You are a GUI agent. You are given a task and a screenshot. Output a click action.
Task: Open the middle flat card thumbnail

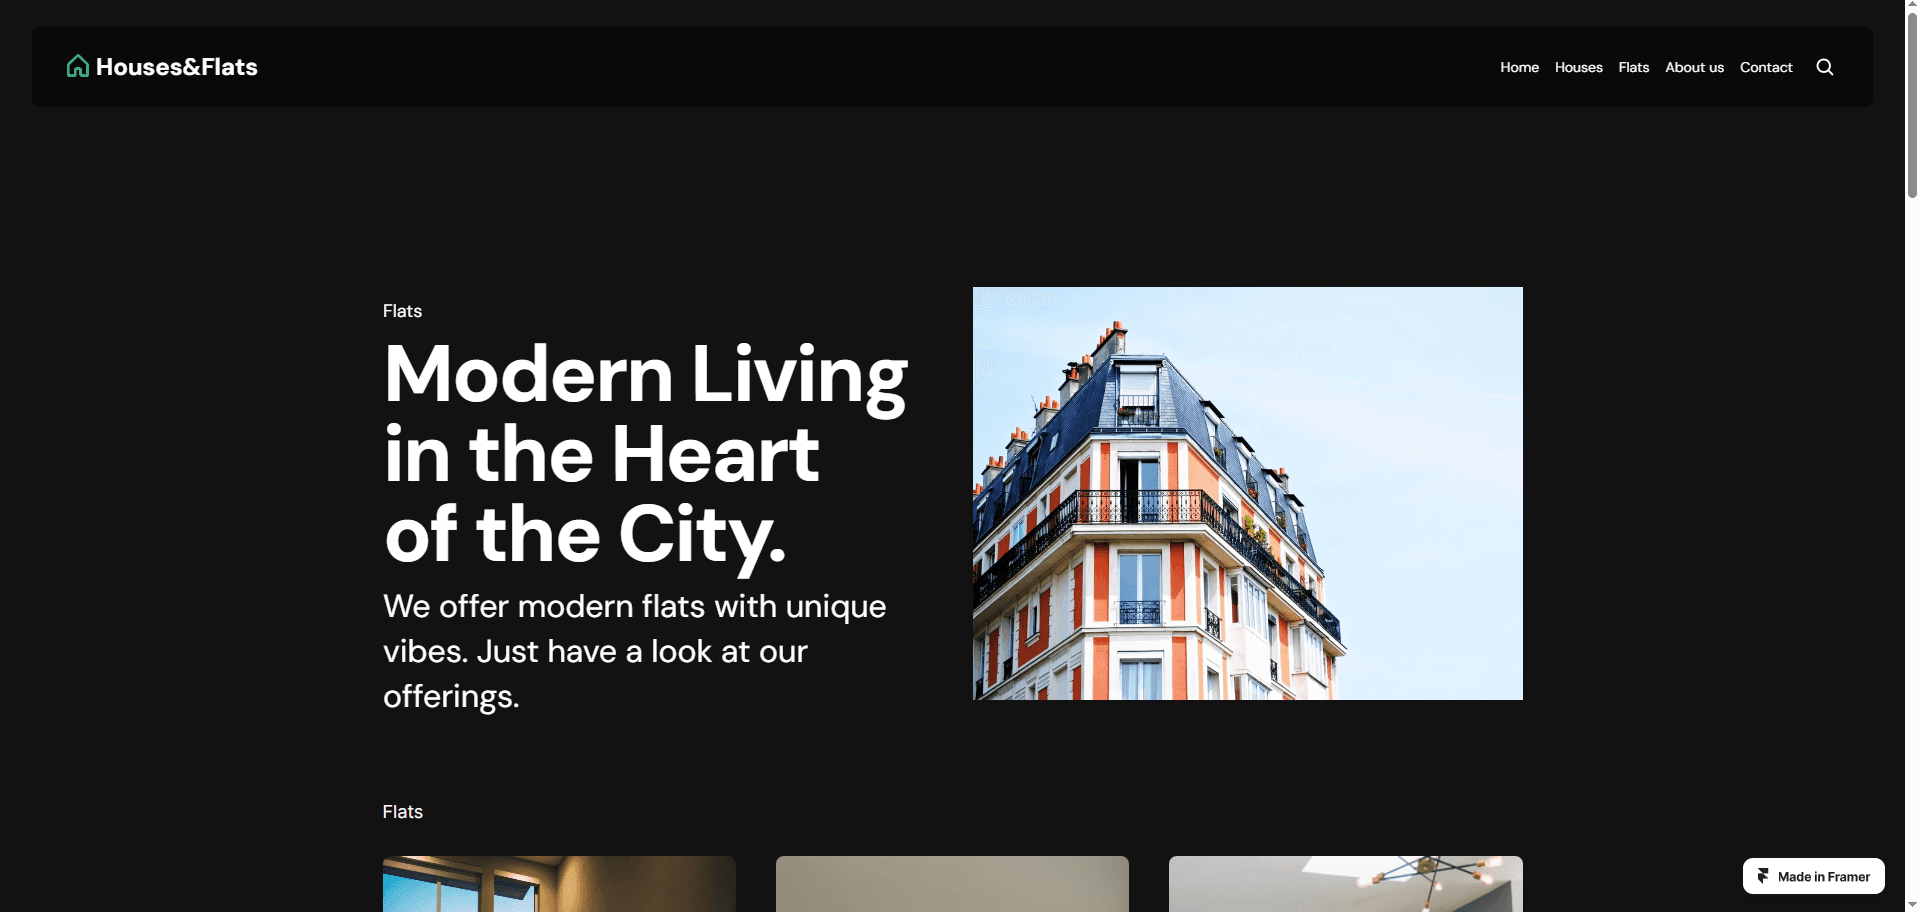(x=952, y=884)
